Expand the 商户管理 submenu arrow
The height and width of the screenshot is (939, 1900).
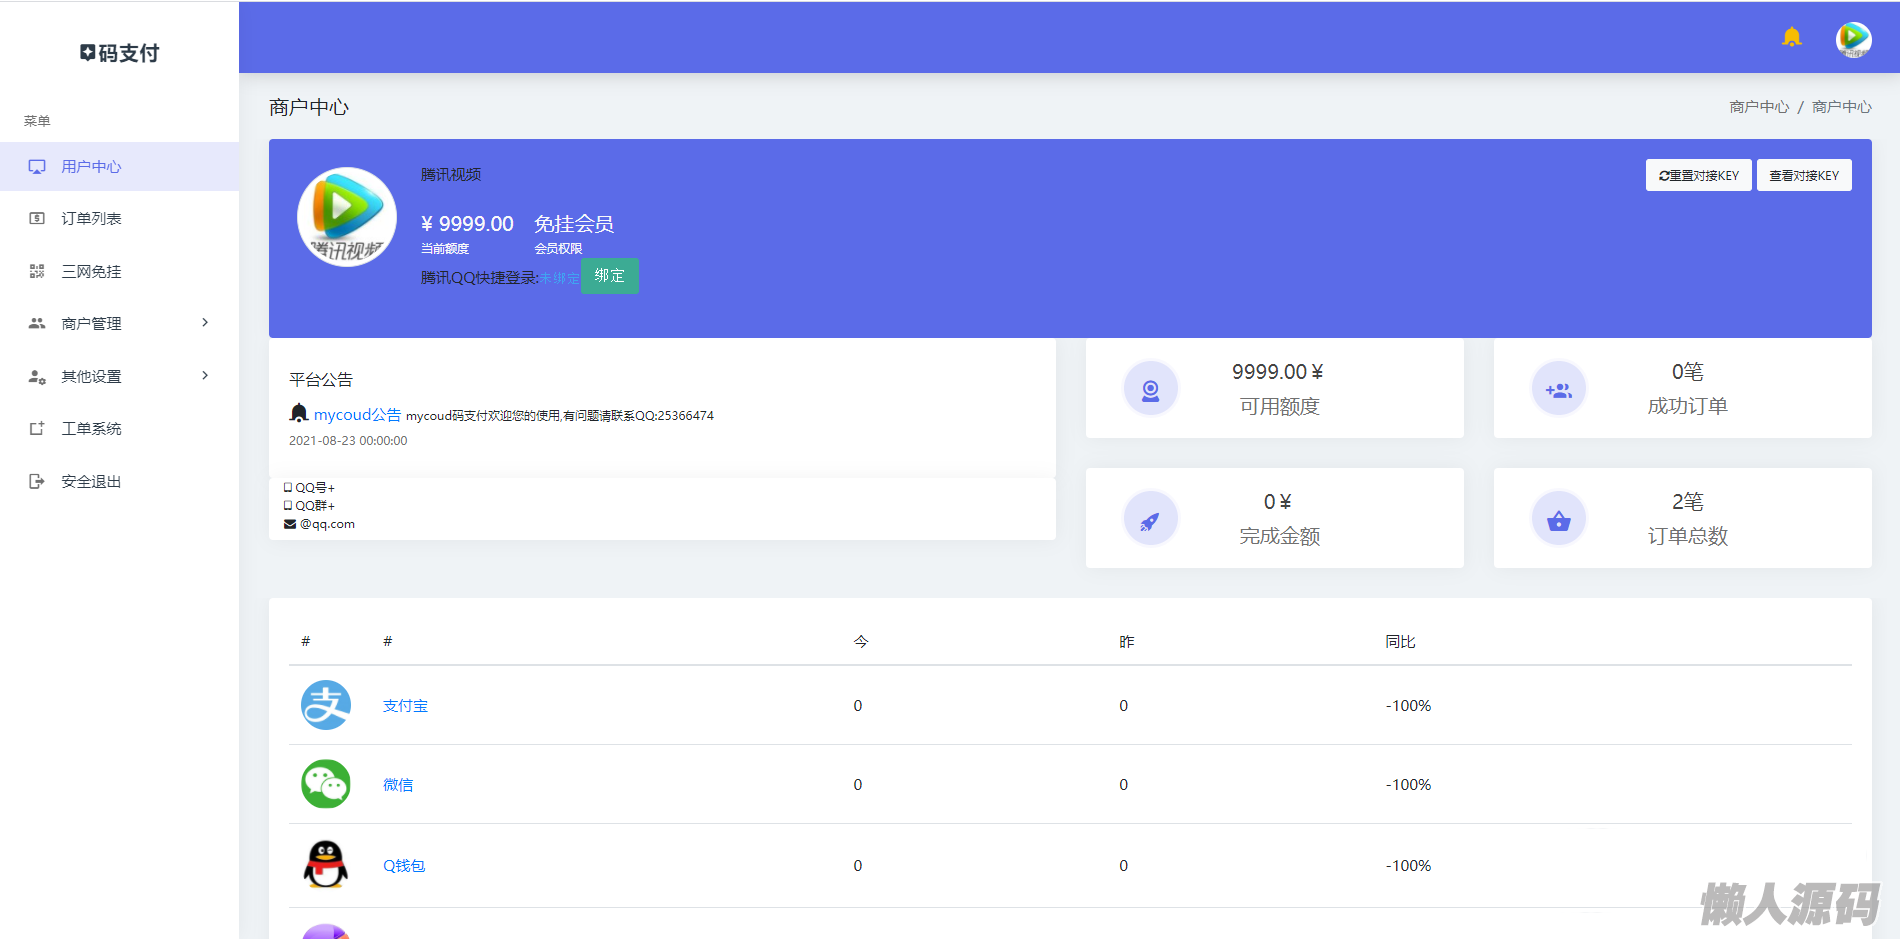(x=205, y=323)
